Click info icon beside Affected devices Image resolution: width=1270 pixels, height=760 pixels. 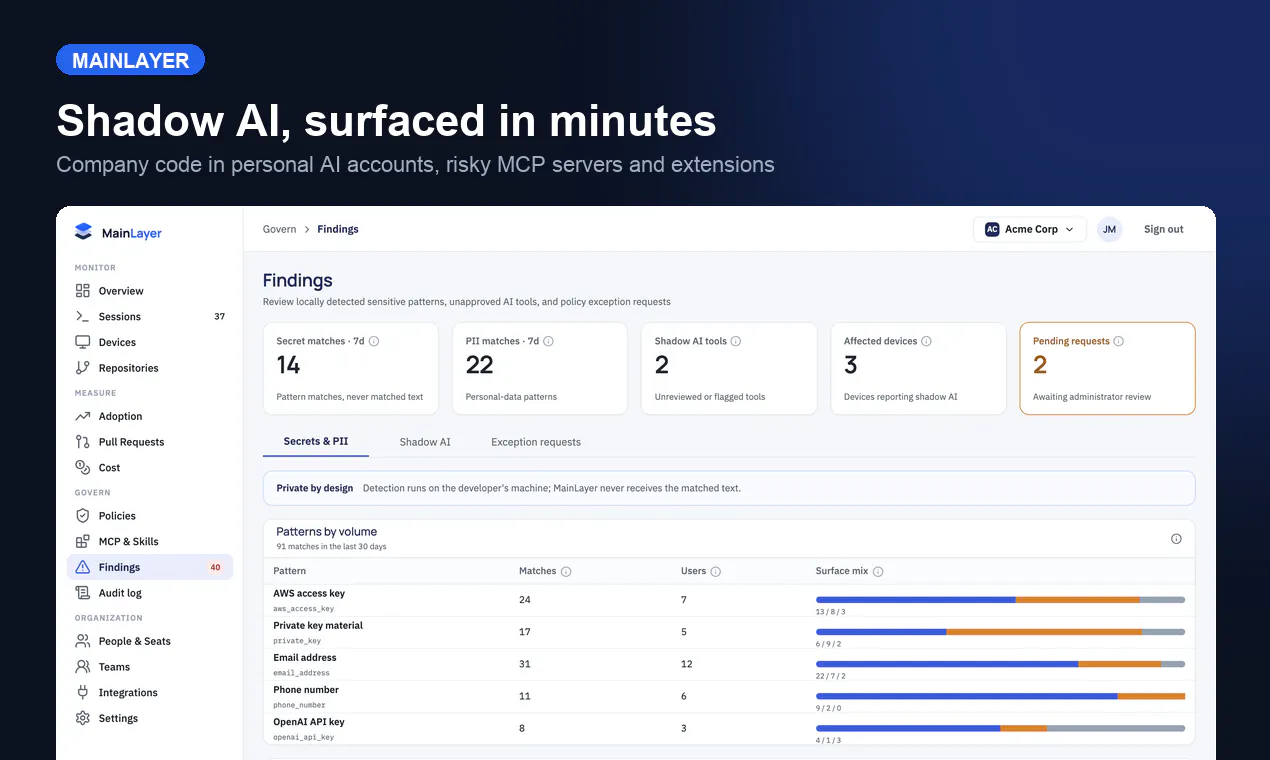(926, 341)
